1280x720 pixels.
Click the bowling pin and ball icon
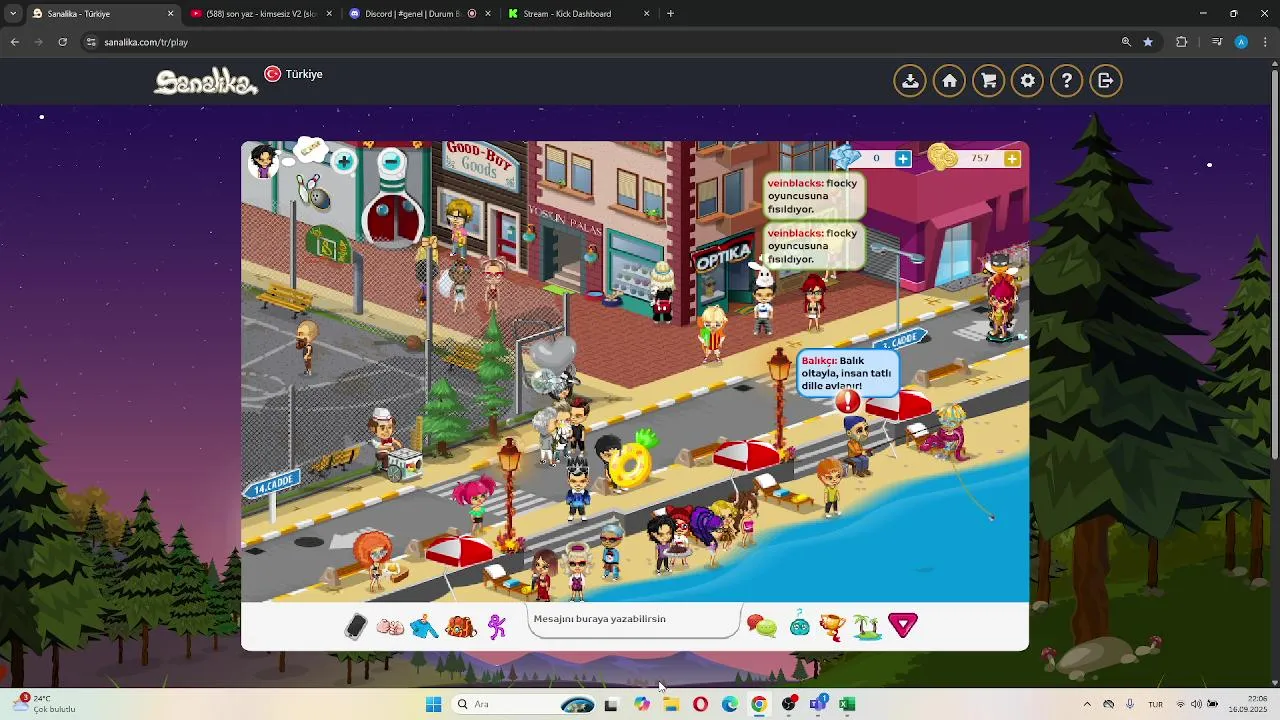coord(314,192)
